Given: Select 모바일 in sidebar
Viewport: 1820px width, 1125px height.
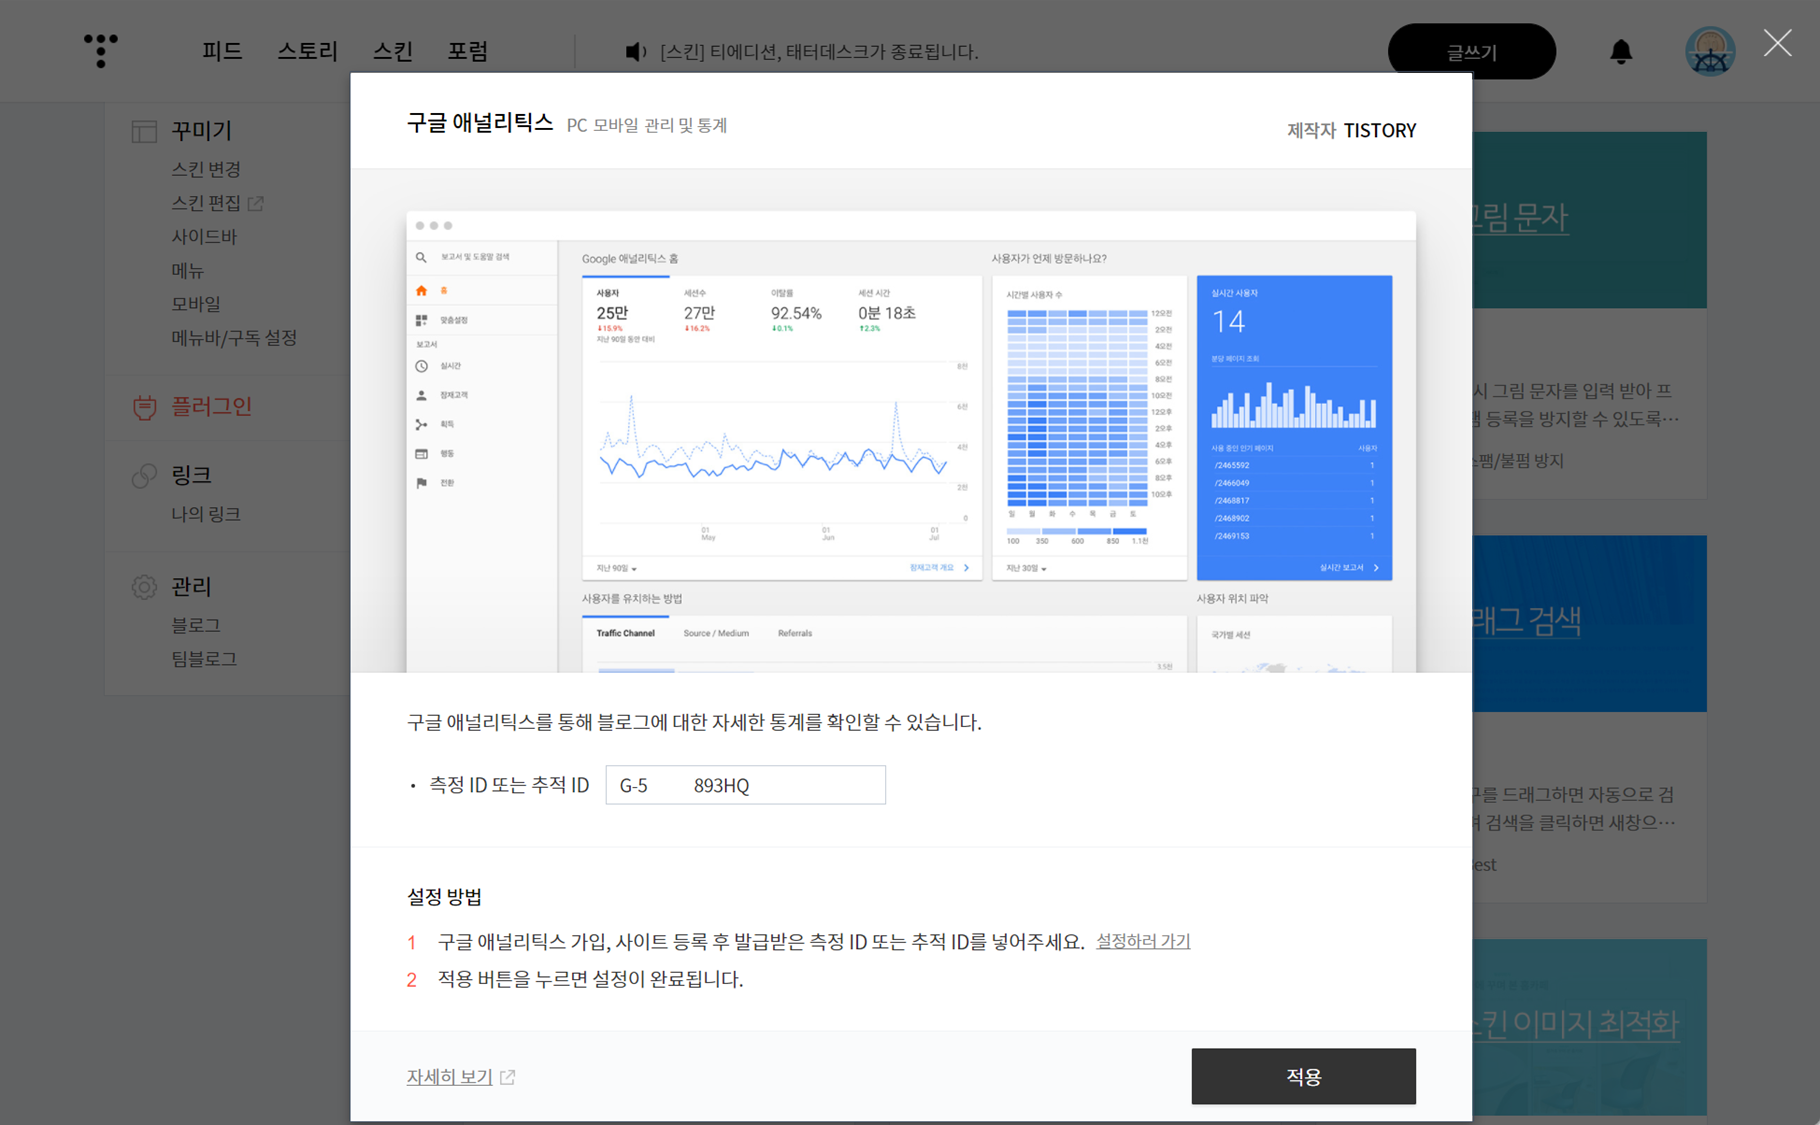Looking at the screenshot, I should (196, 303).
